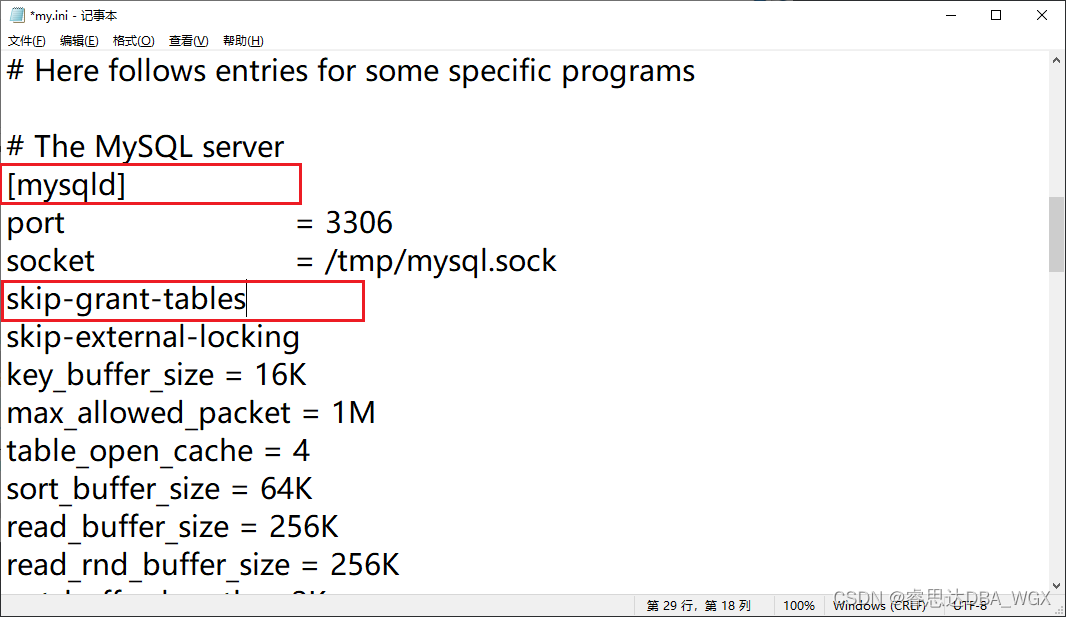
Task: Click on socket path /tmp/mysql.sock
Action: click(x=441, y=262)
